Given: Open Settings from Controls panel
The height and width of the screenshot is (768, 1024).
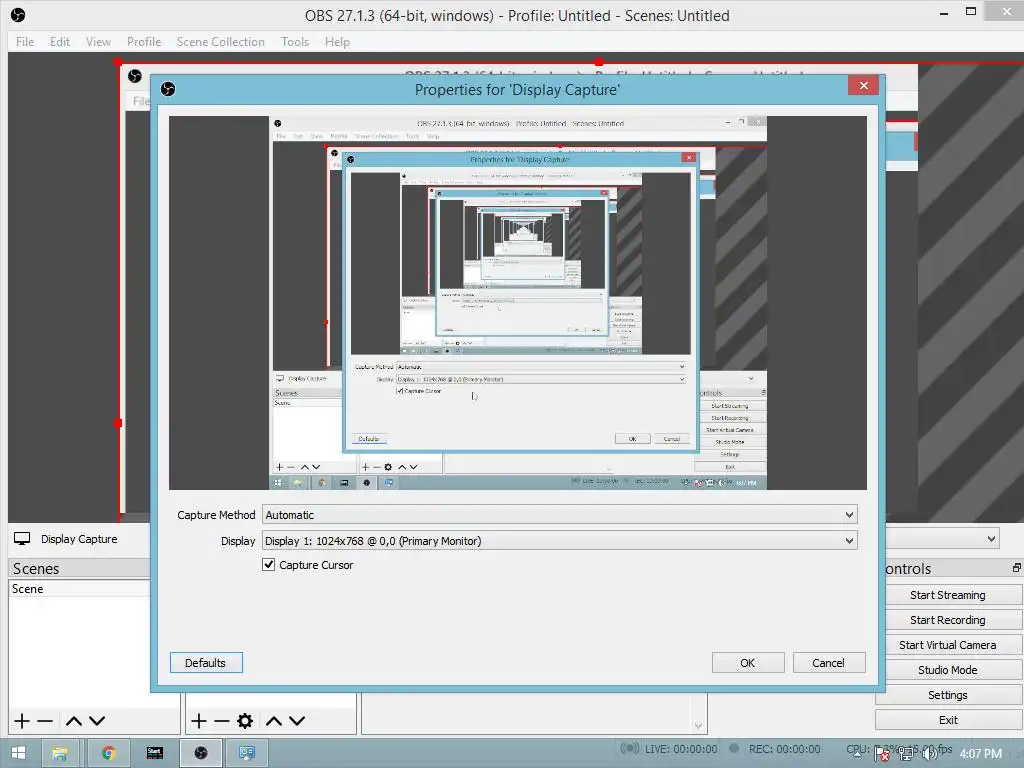Looking at the screenshot, I should [948, 695].
